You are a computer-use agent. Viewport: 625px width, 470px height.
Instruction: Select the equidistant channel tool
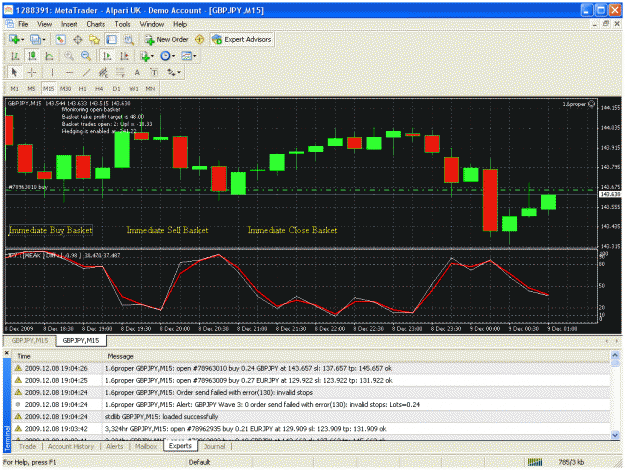(x=103, y=73)
